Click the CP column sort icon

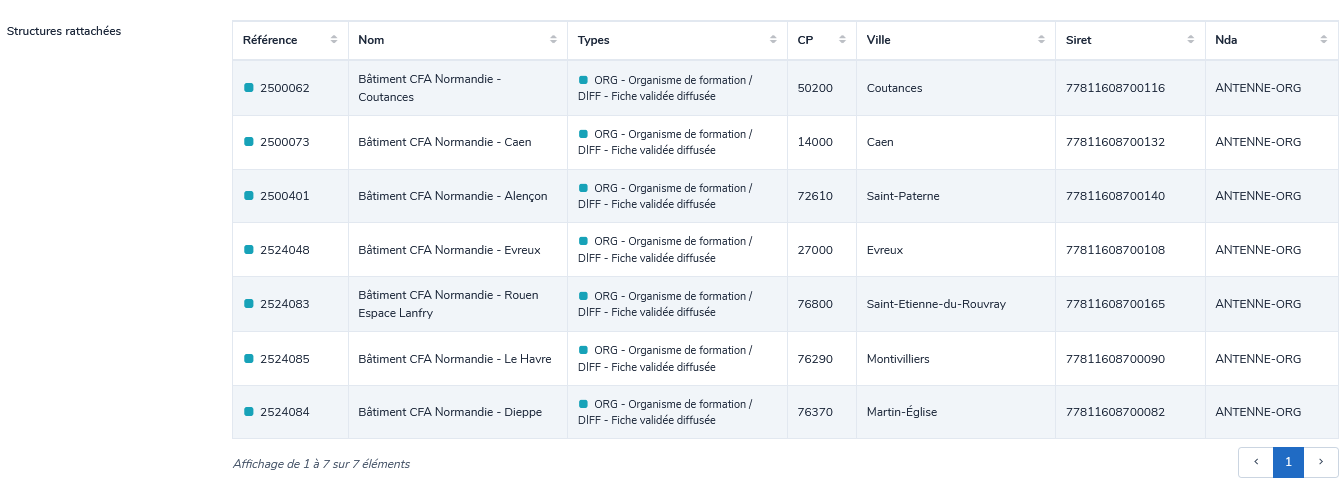pos(842,40)
